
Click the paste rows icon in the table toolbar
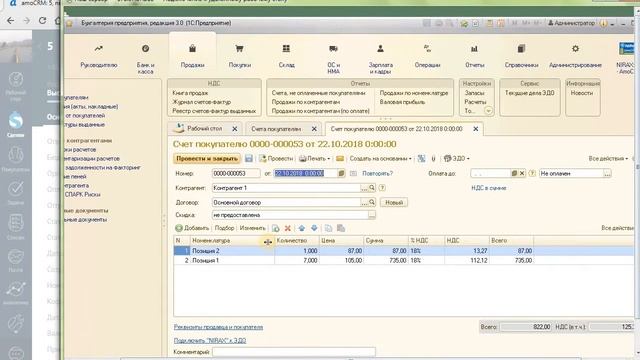coord(341,228)
